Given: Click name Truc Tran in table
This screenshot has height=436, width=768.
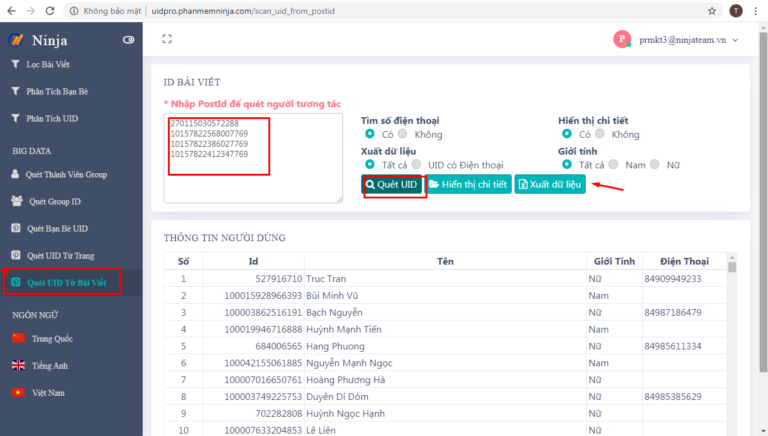Looking at the screenshot, I should click(326, 279).
